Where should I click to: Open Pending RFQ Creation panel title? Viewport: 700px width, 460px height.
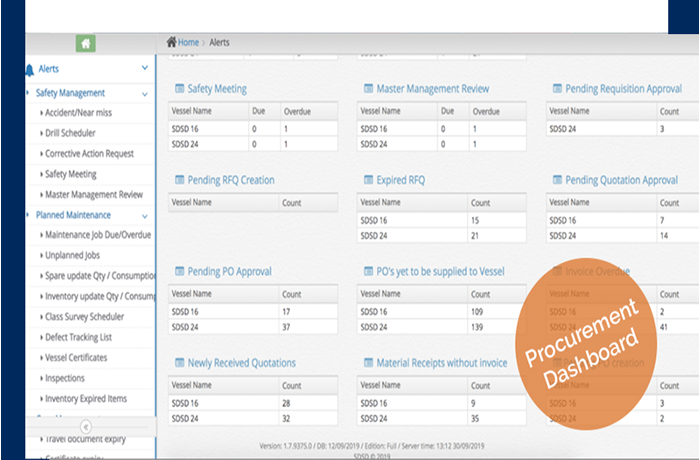pyautogui.click(x=231, y=180)
